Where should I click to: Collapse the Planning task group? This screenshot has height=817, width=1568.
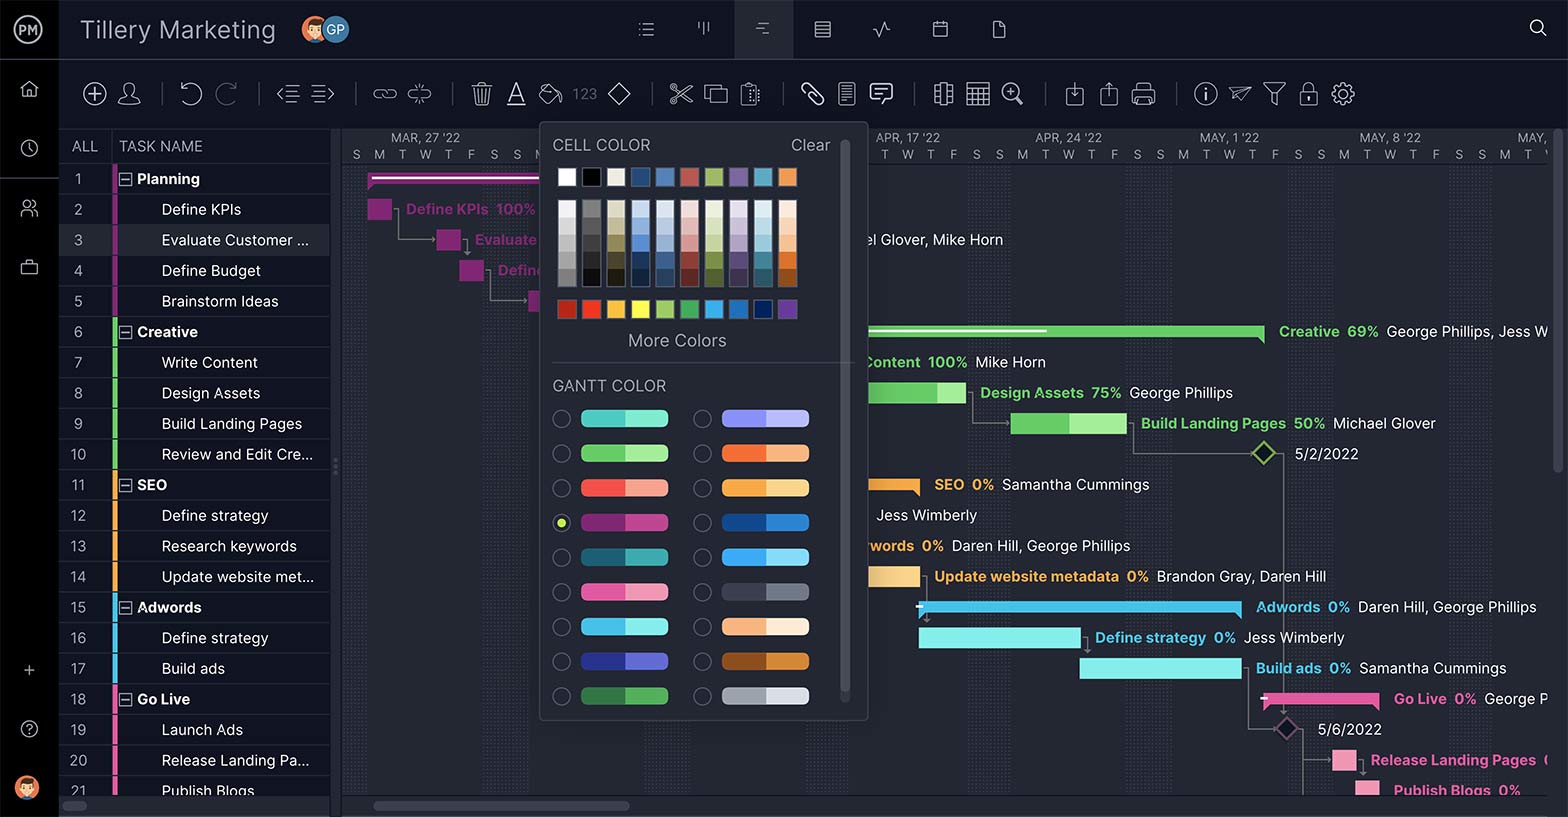[126, 179]
